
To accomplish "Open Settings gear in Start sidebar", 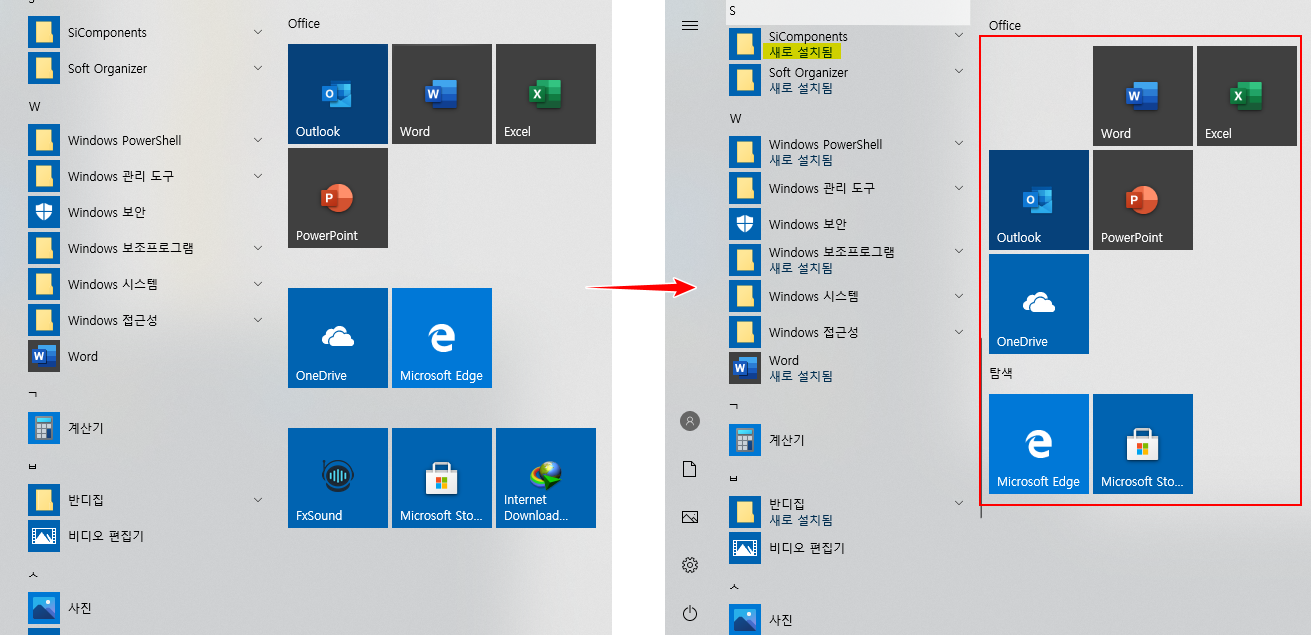I will 690,565.
